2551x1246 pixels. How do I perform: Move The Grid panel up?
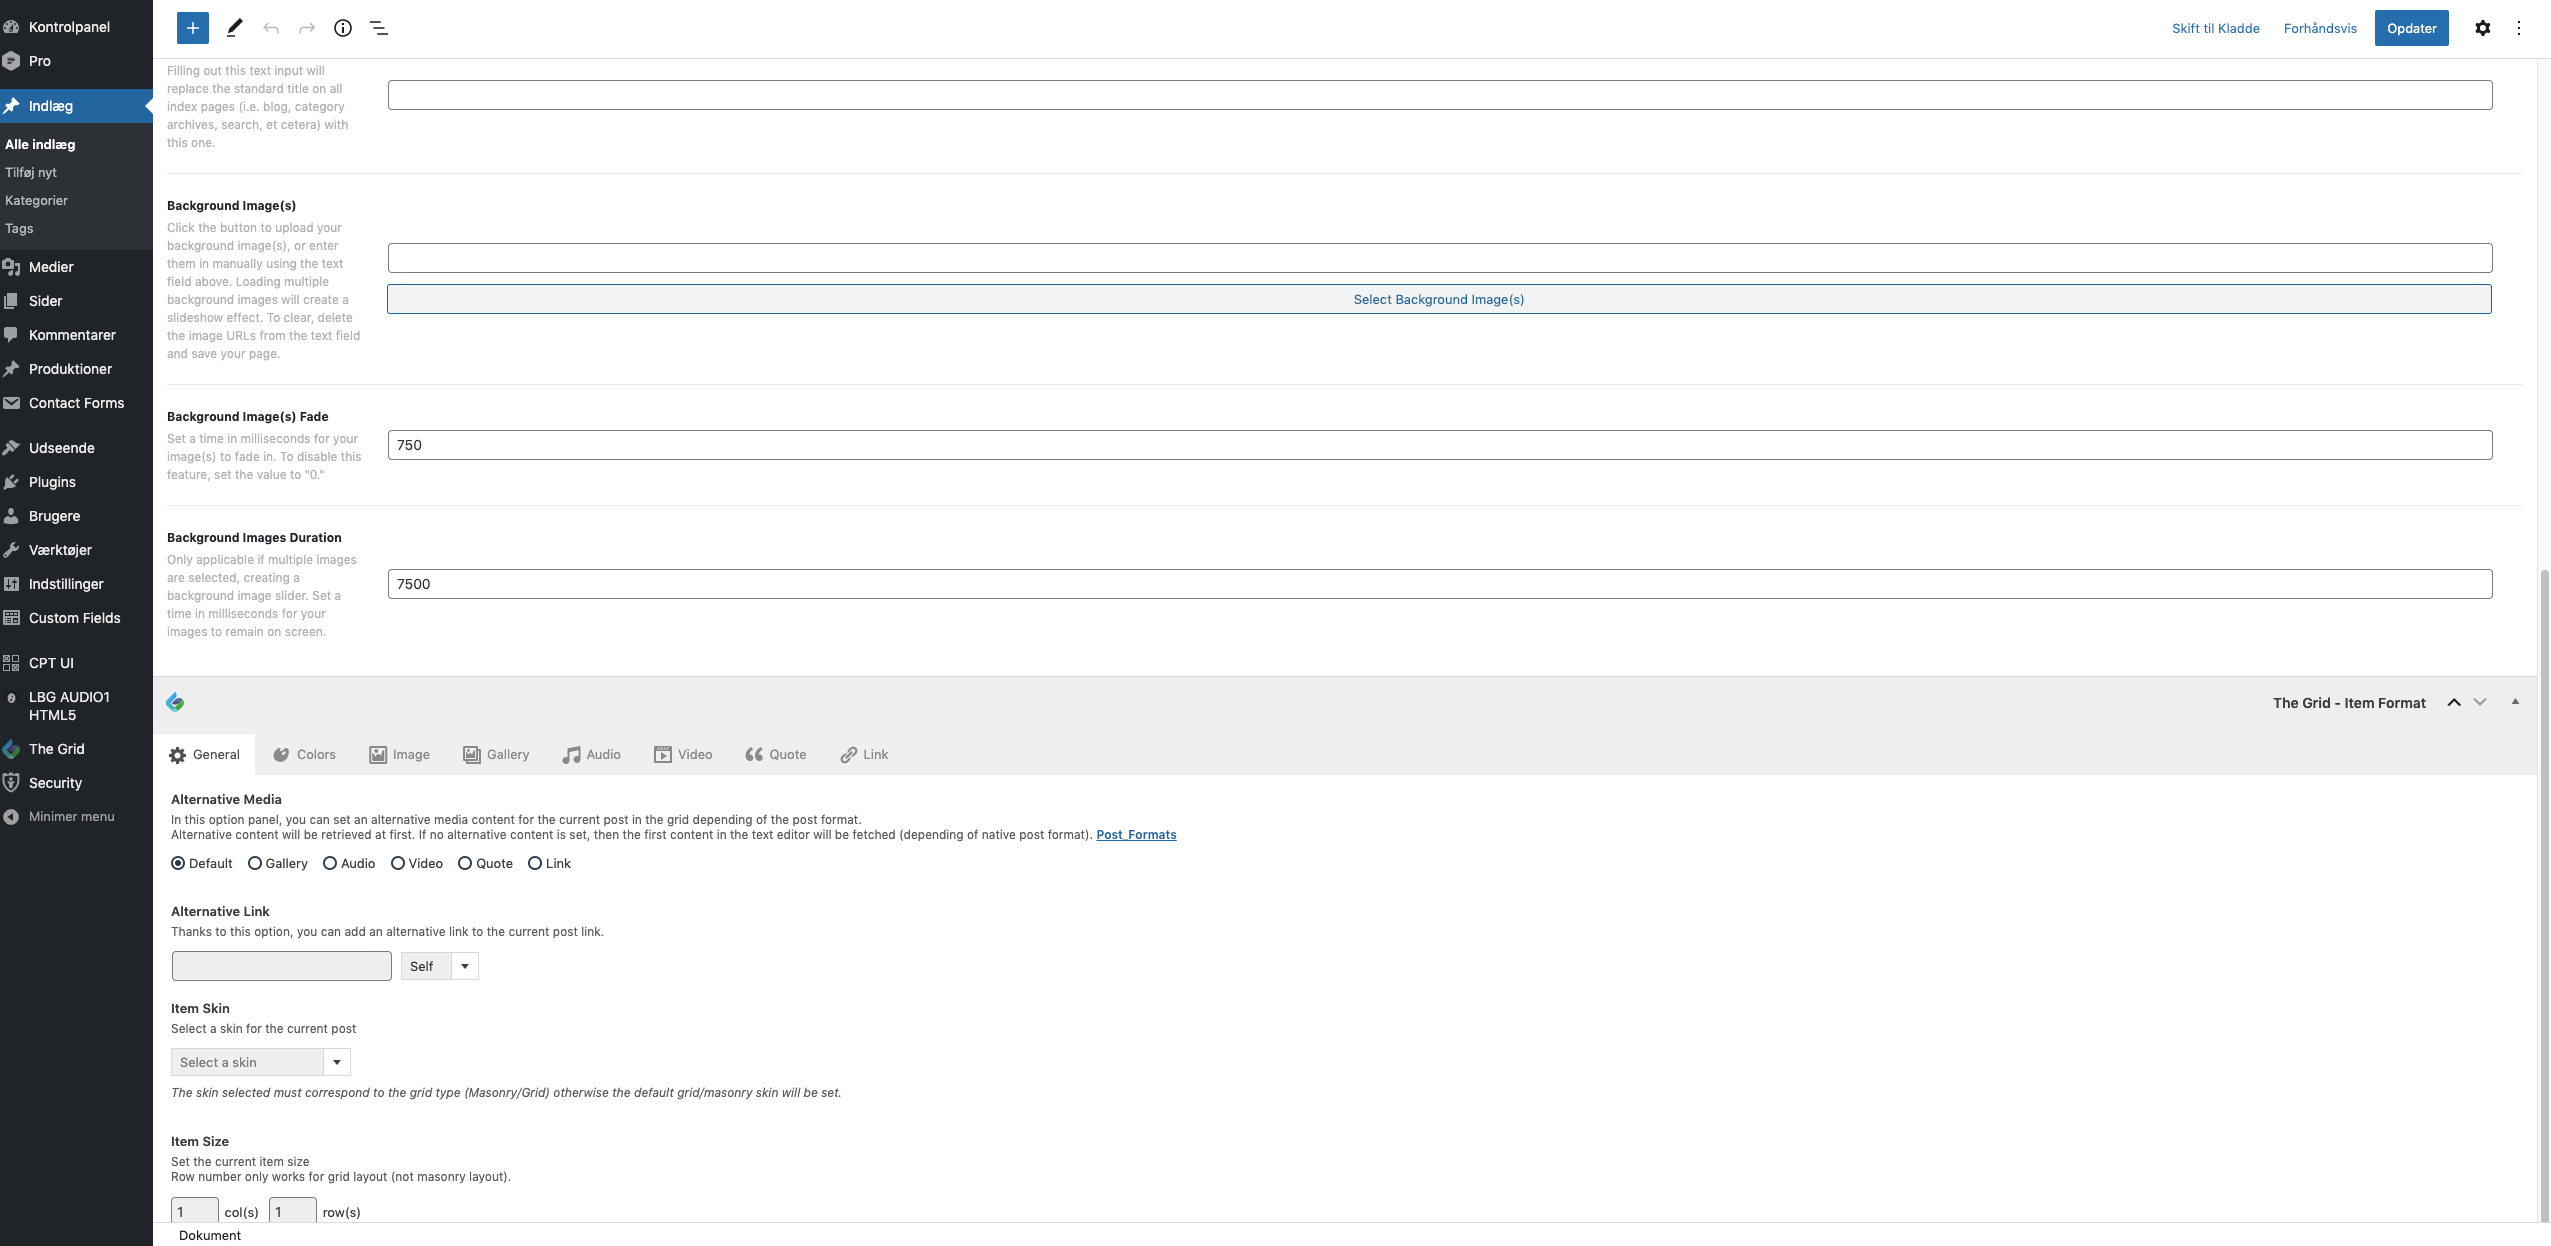tap(2454, 702)
